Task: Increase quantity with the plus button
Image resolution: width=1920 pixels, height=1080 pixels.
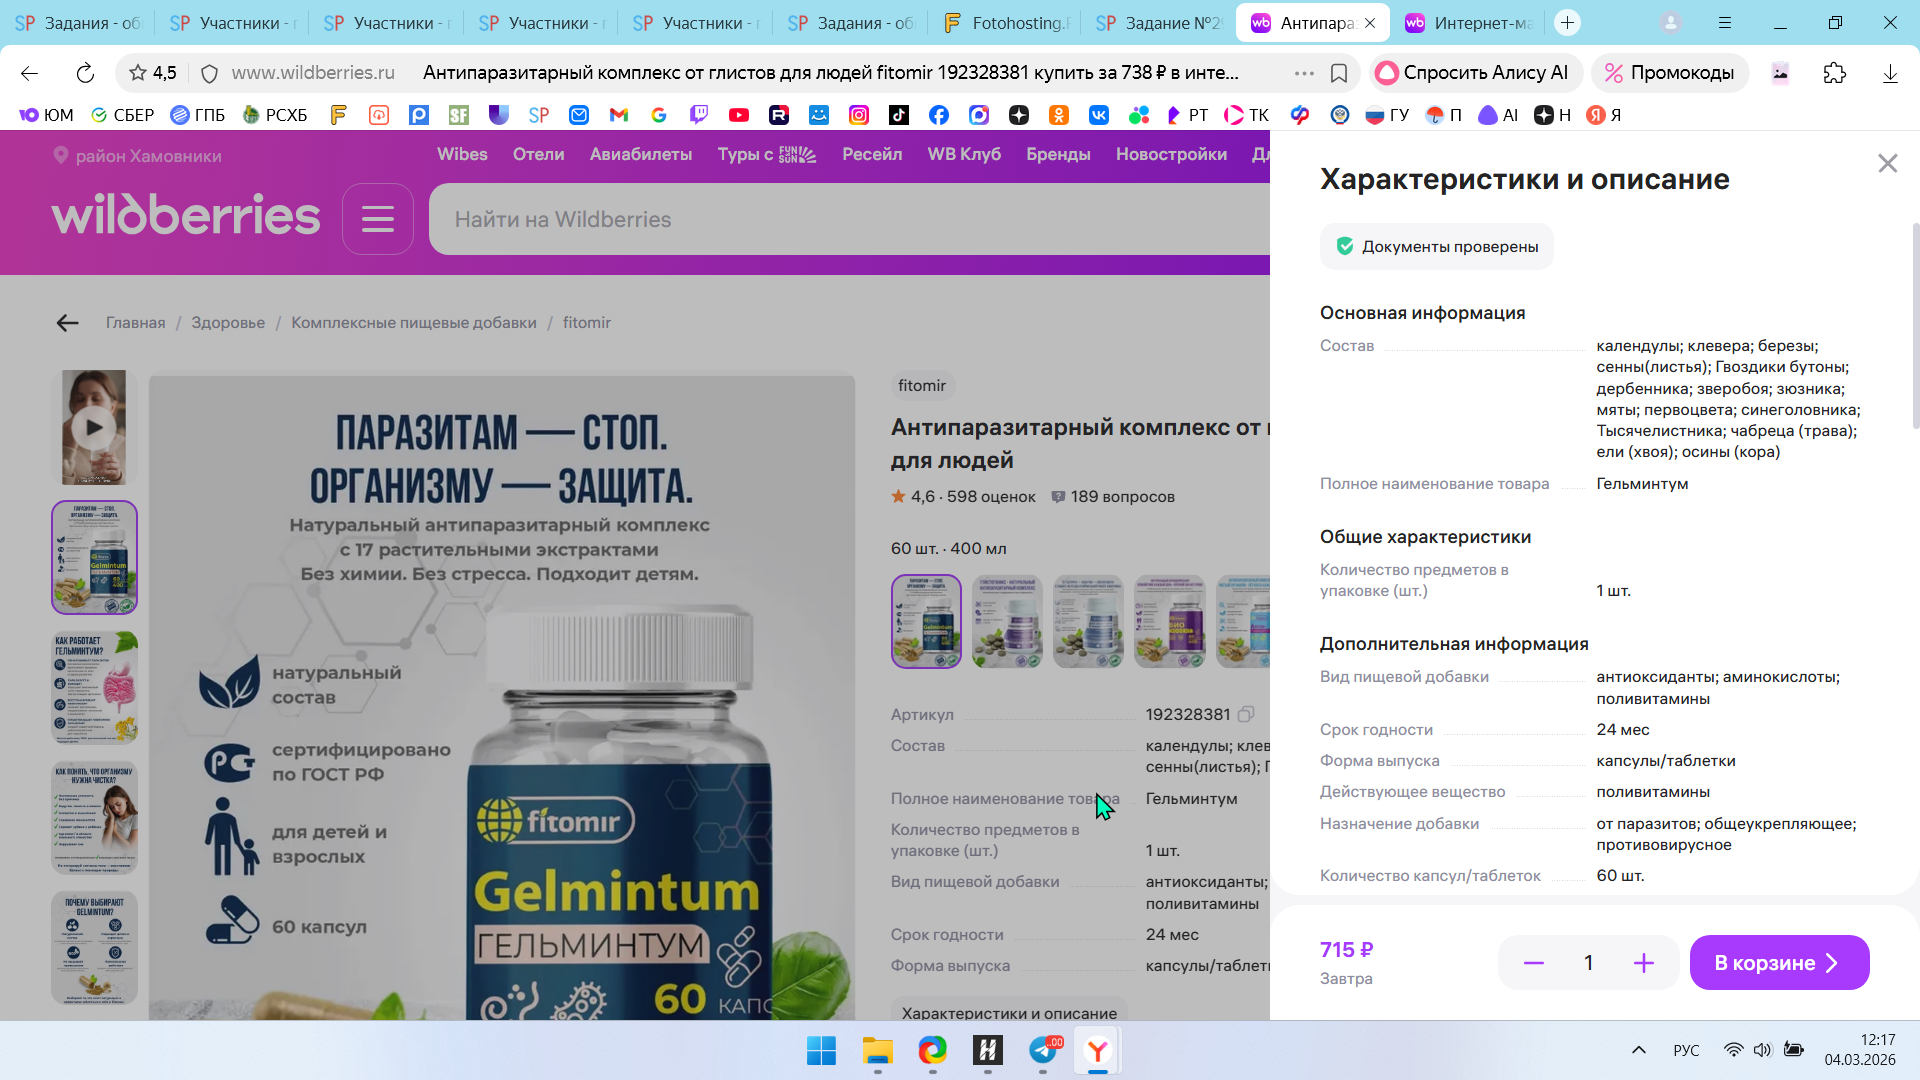Action: pos(1643,963)
